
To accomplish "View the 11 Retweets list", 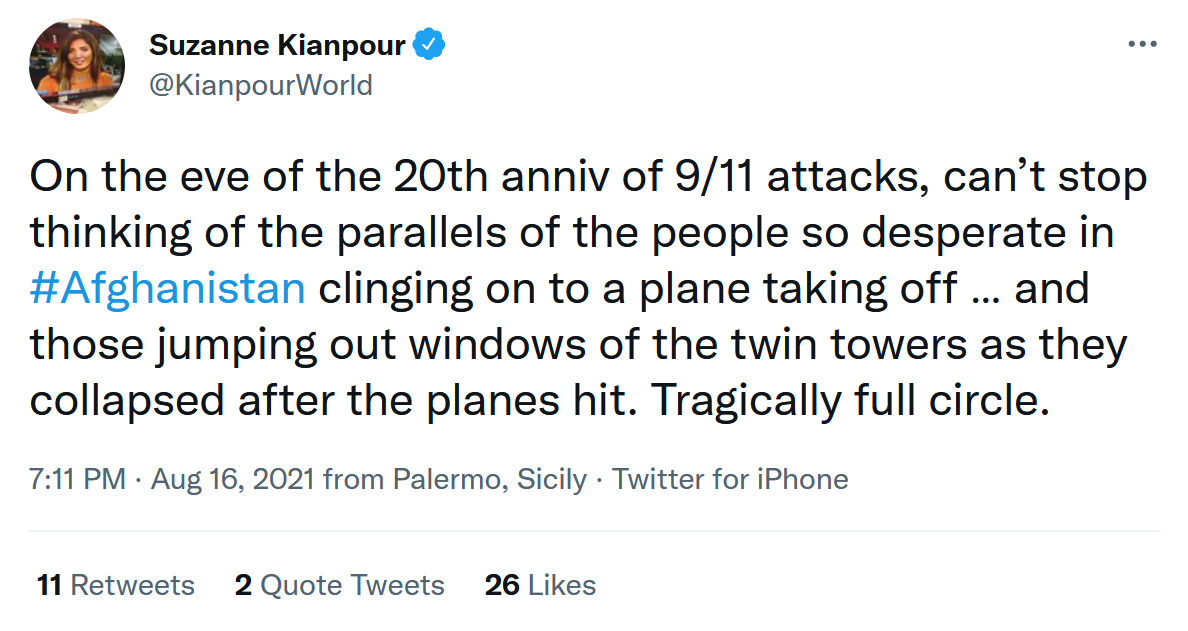I will (x=115, y=585).
